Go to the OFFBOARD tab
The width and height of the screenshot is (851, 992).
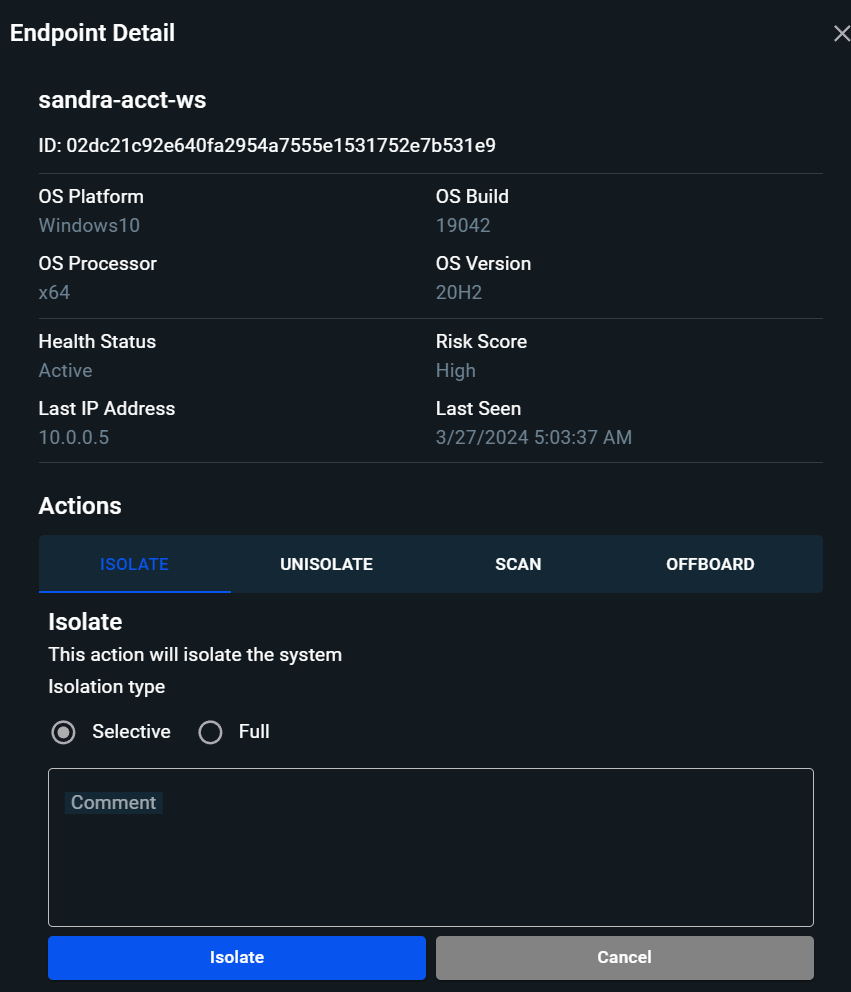(710, 564)
